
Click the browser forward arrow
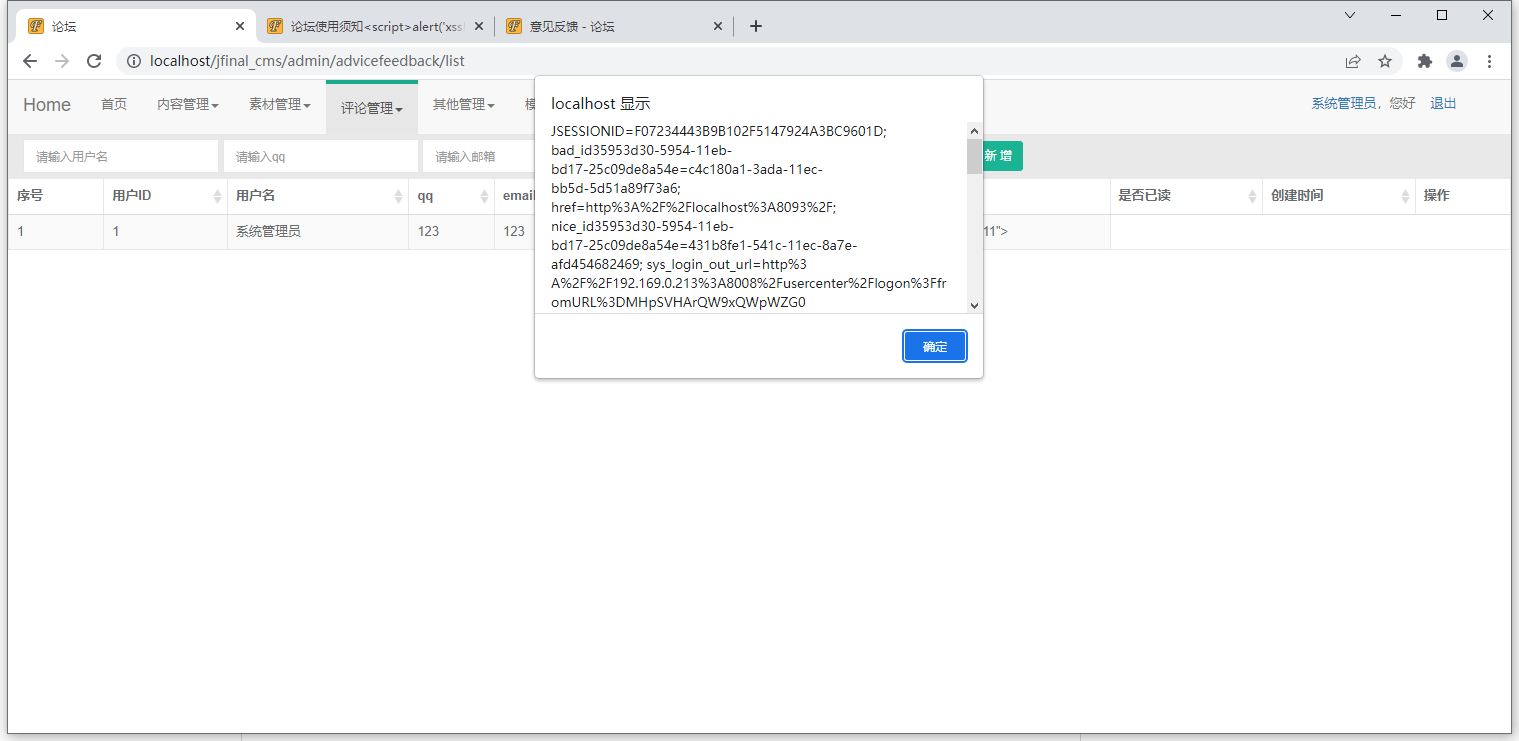pyautogui.click(x=62, y=61)
